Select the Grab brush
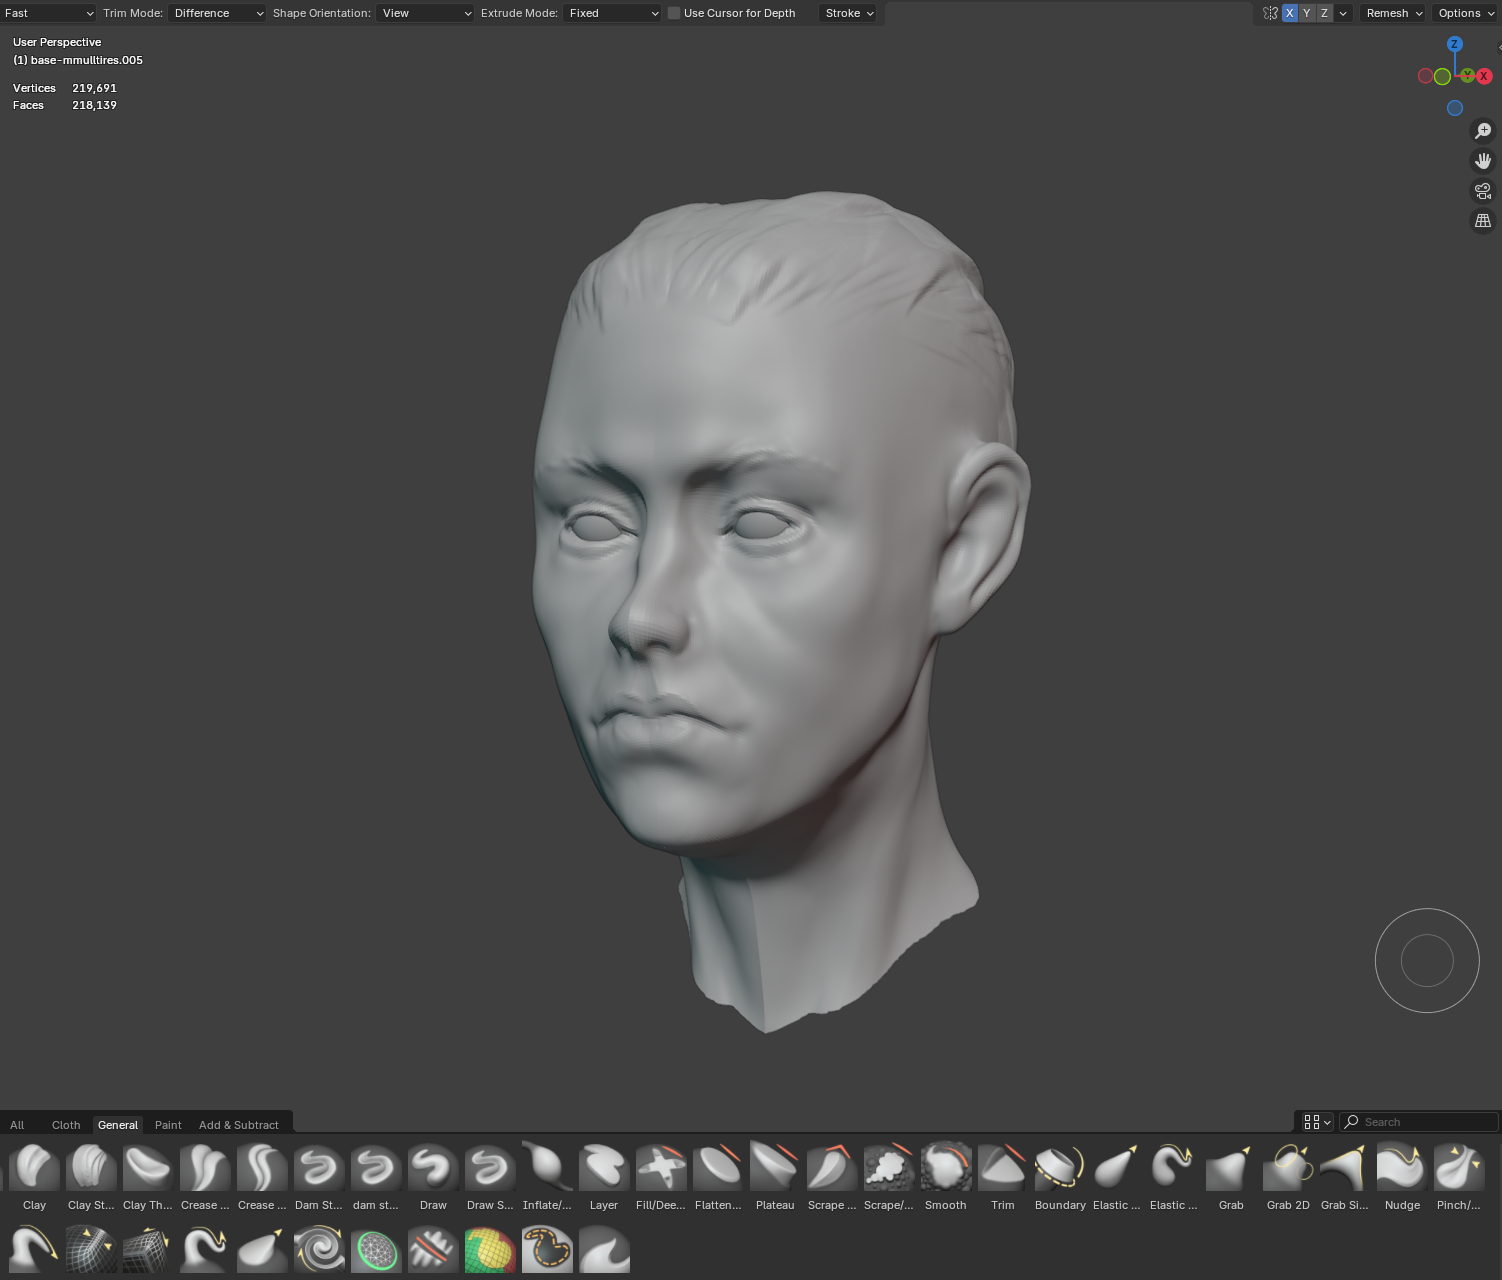1502x1280 pixels. coord(1231,1177)
